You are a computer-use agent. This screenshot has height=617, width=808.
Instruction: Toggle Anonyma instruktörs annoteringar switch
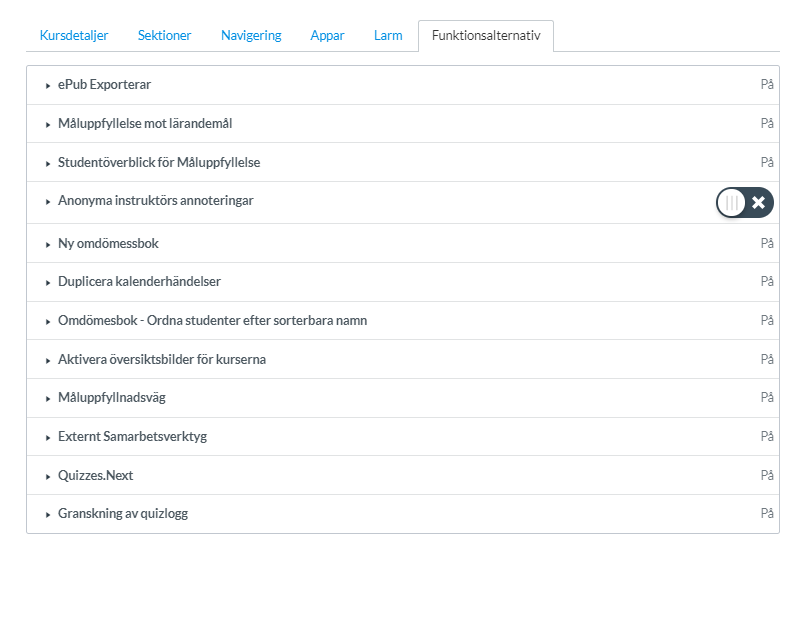pos(744,202)
